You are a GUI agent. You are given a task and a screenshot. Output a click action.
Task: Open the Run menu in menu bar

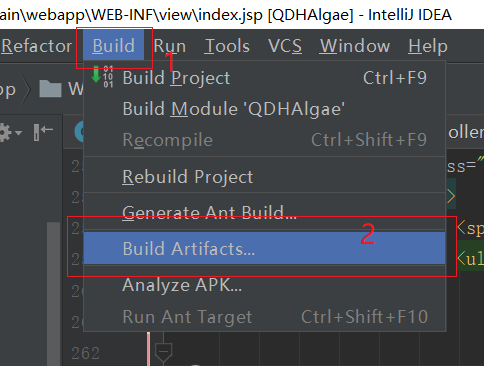pos(170,46)
